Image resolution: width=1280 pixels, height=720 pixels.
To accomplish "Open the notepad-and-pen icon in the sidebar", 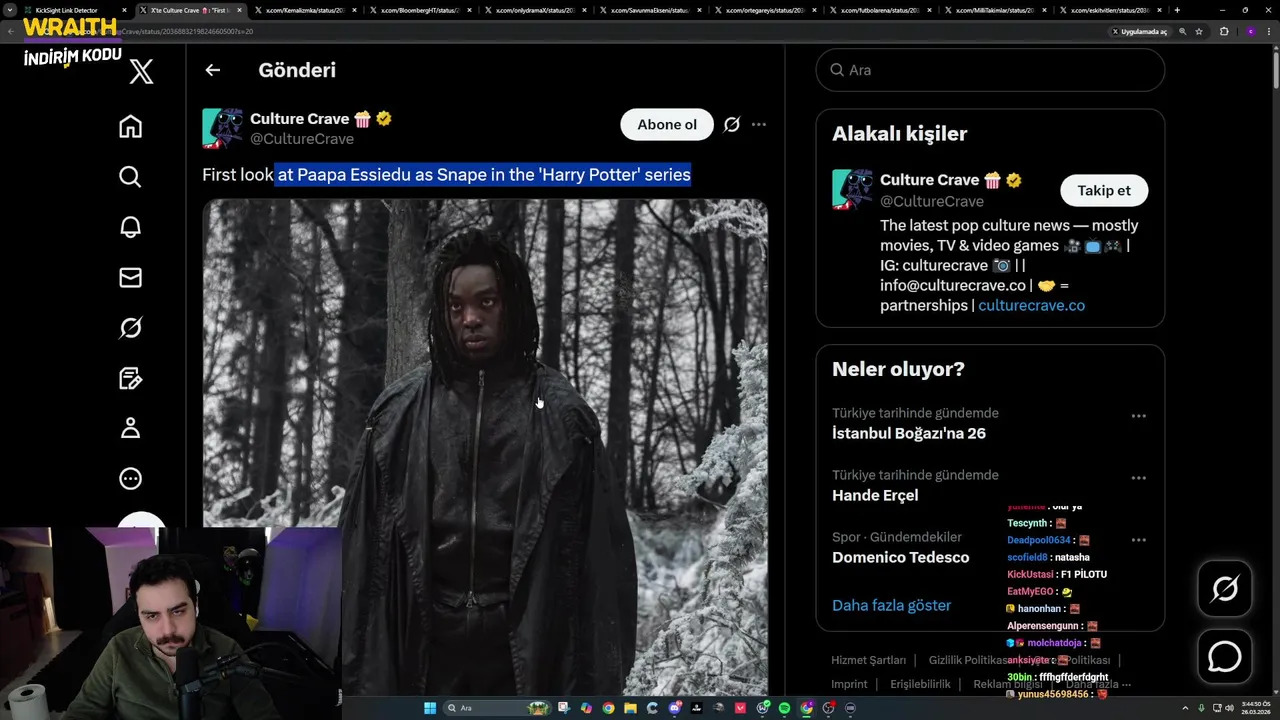I will 130,378.
